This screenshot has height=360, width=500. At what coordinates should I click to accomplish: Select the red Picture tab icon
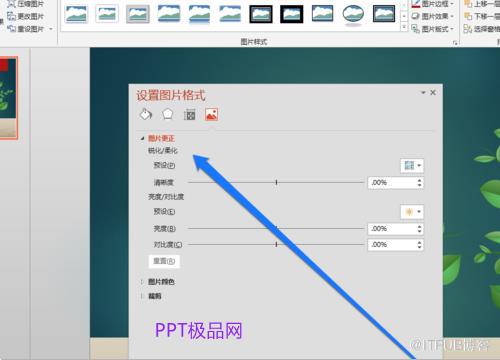point(212,115)
